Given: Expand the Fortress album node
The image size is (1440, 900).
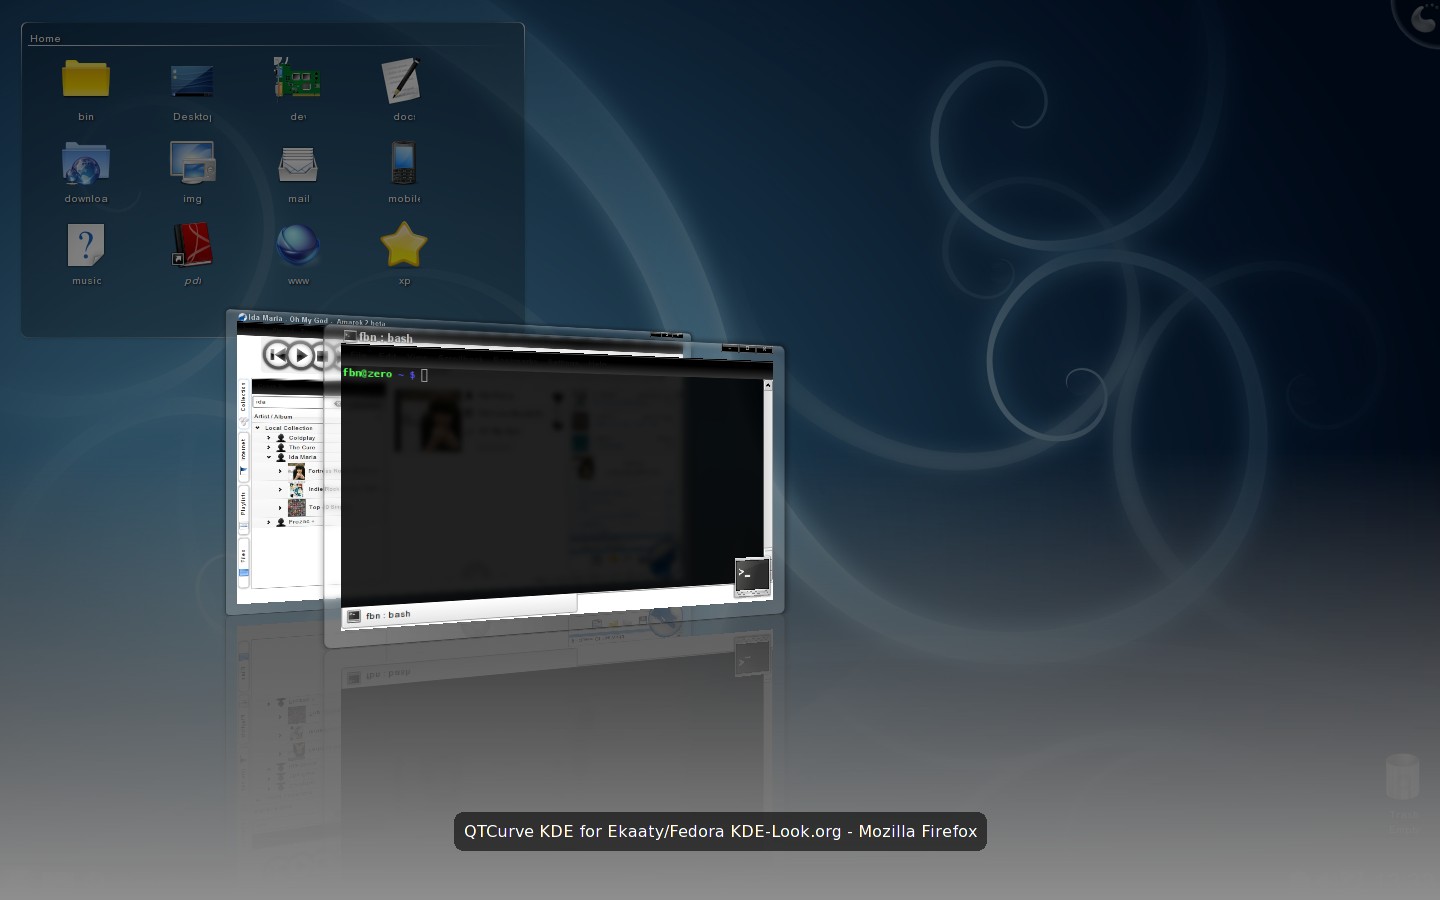Looking at the screenshot, I should coord(280,471).
